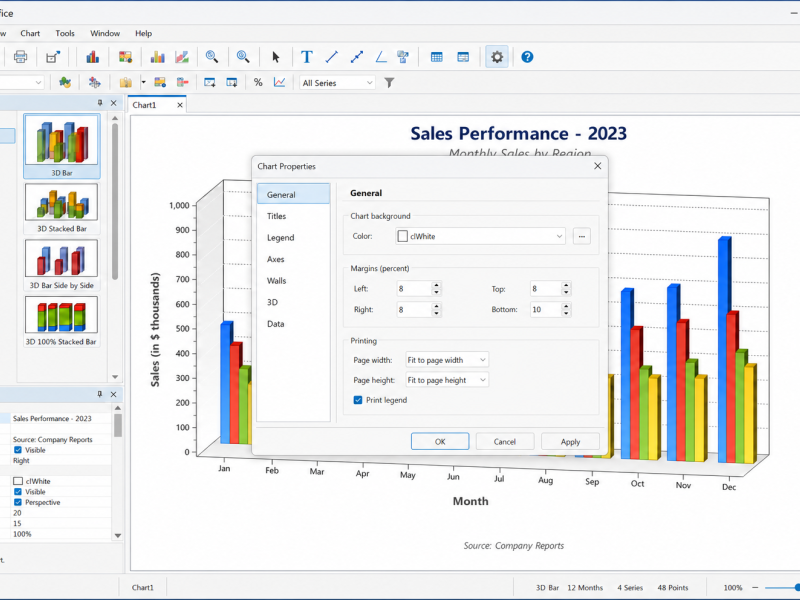
Task: Expand the arrow beside the folder icon
Action: click(x=143, y=82)
